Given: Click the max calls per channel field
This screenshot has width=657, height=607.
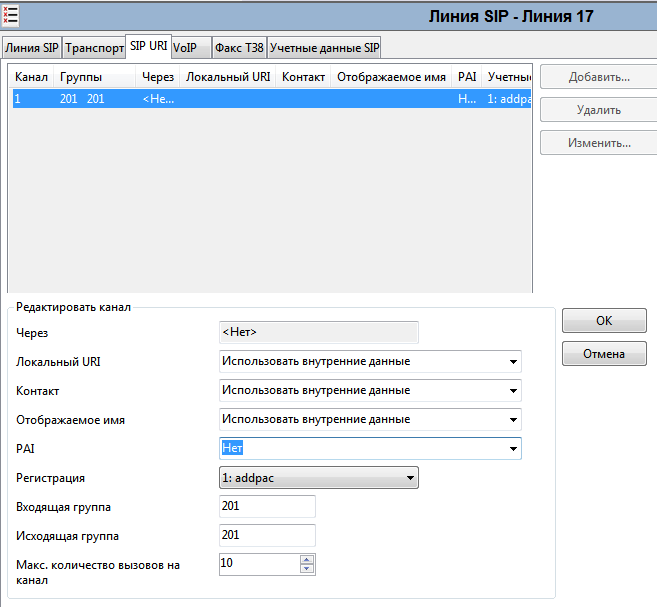Looking at the screenshot, I should click(x=260, y=564).
